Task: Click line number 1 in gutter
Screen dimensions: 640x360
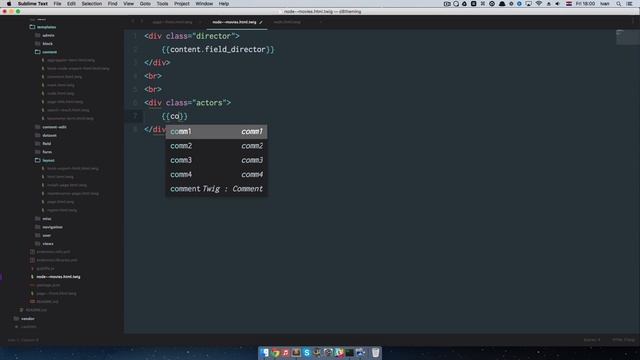Action: (x=135, y=36)
